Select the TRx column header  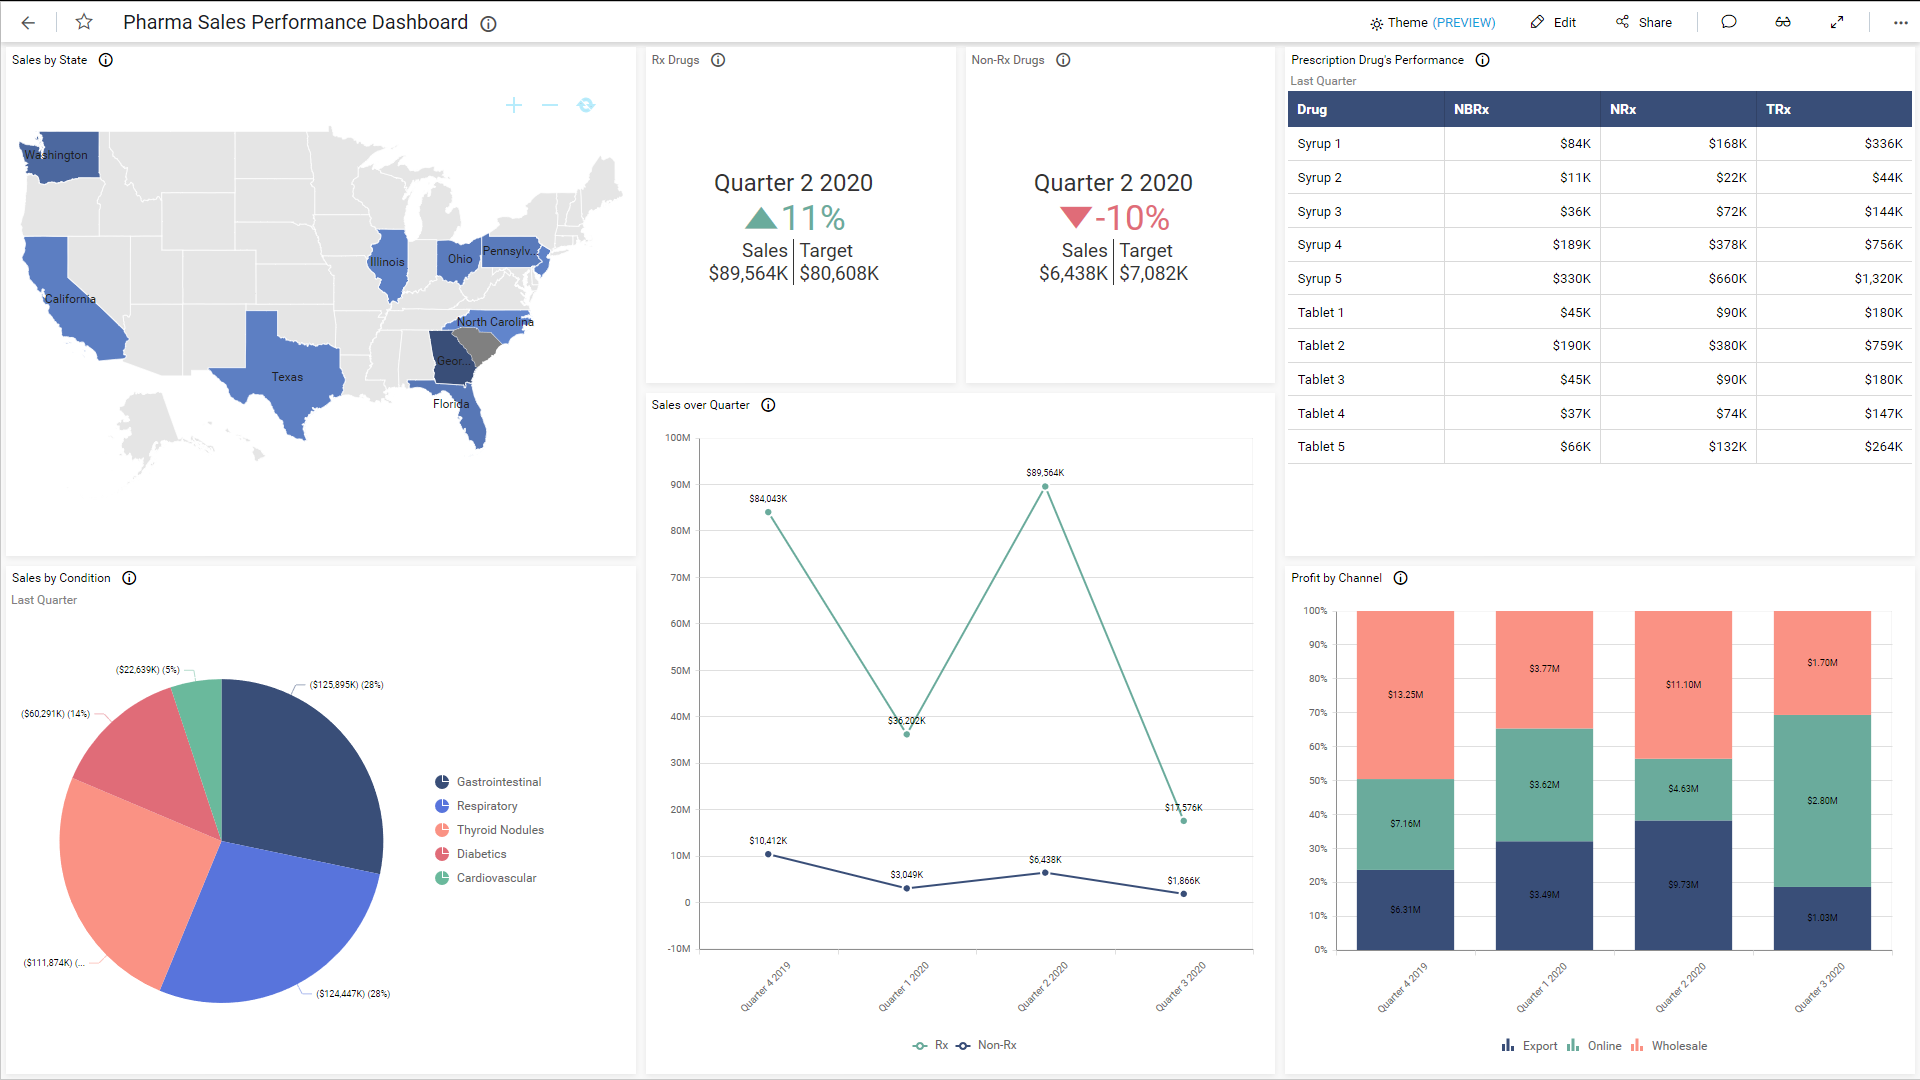pyautogui.click(x=1778, y=109)
